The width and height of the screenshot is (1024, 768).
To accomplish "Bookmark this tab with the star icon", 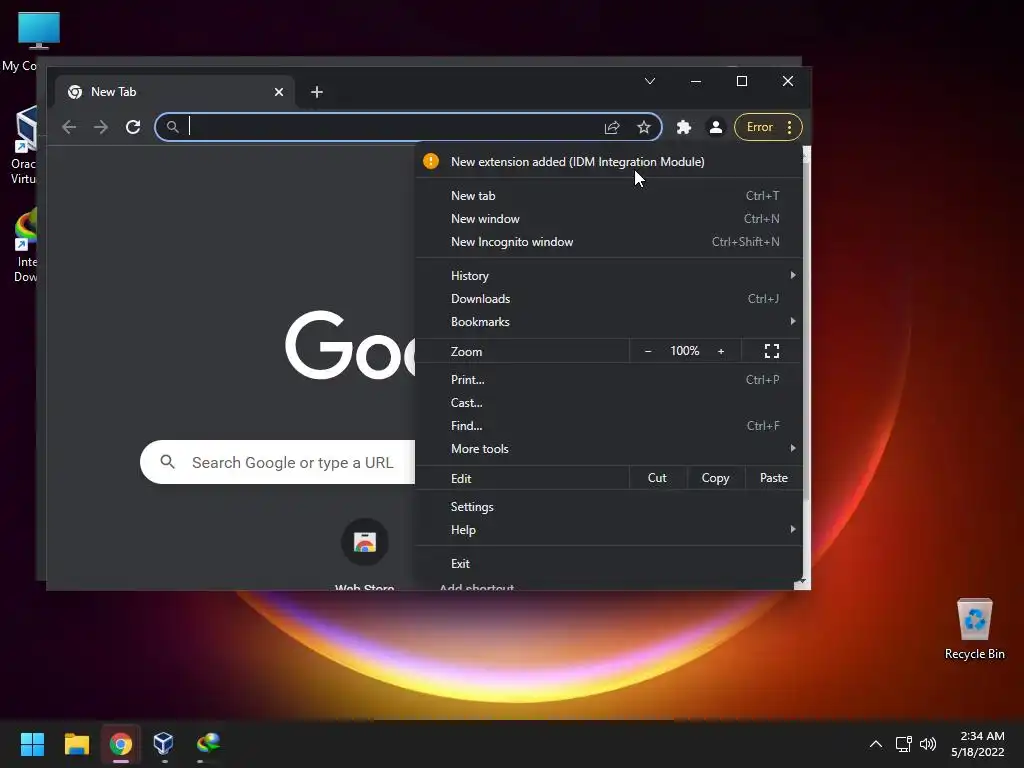I will 644,127.
